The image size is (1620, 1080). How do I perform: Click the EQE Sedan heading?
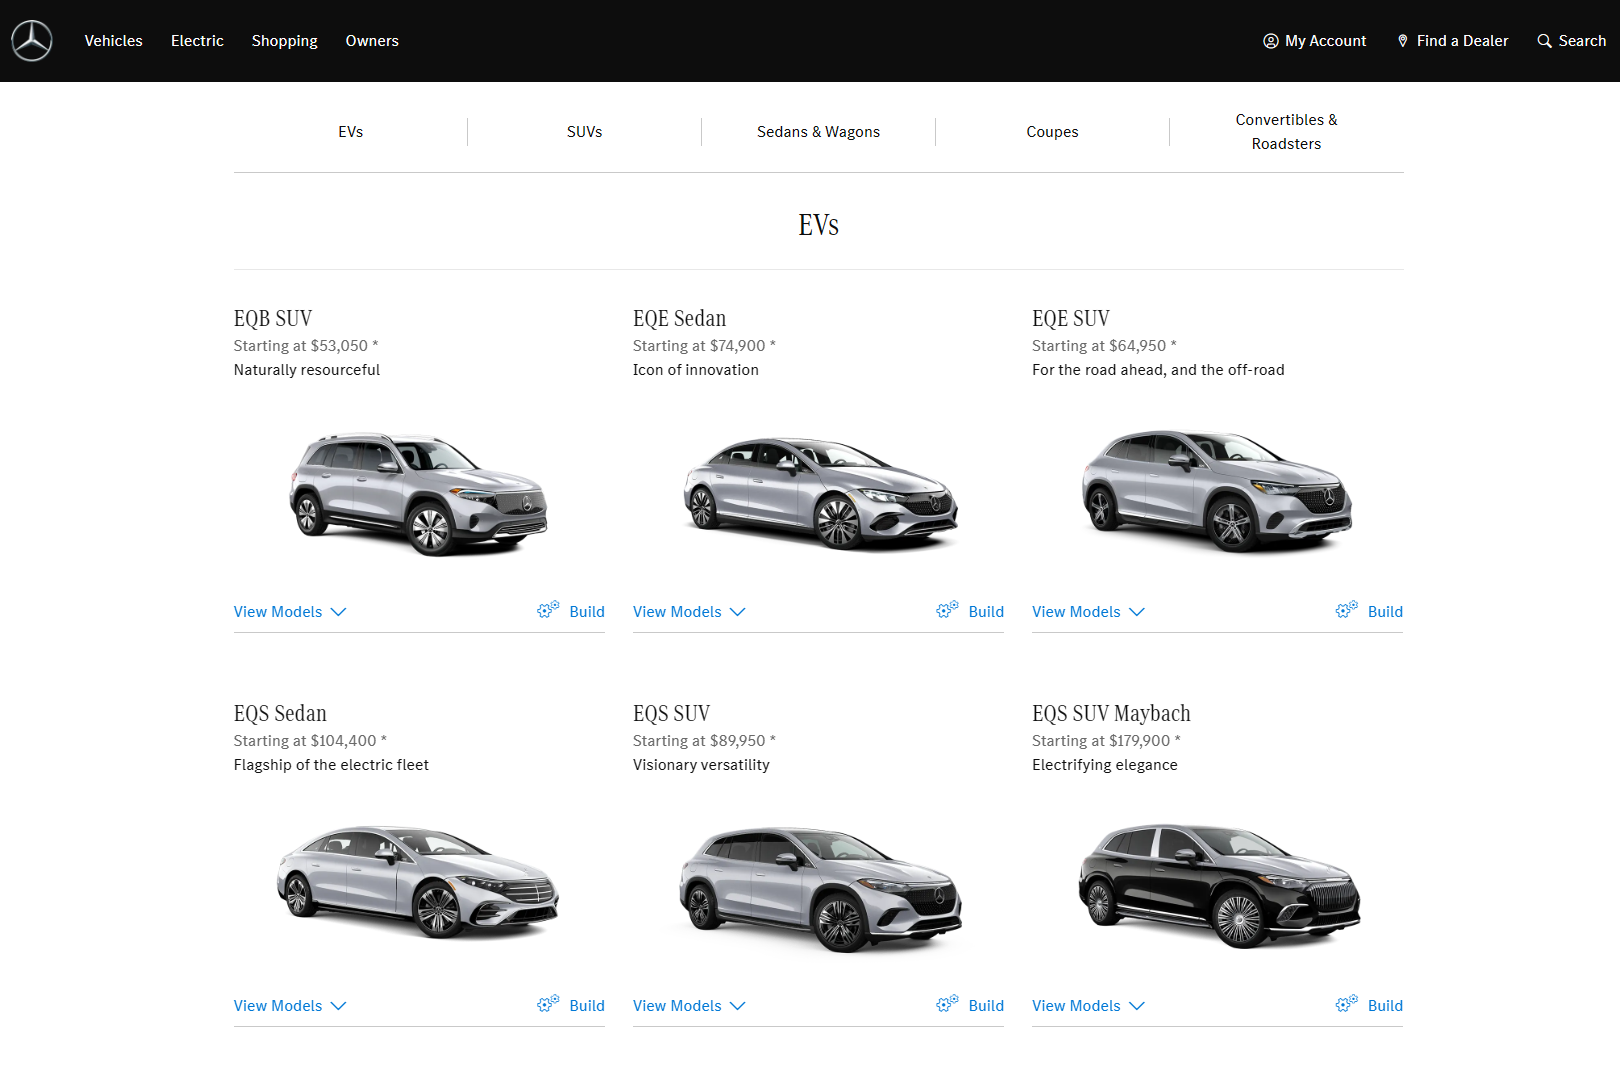tap(680, 319)
